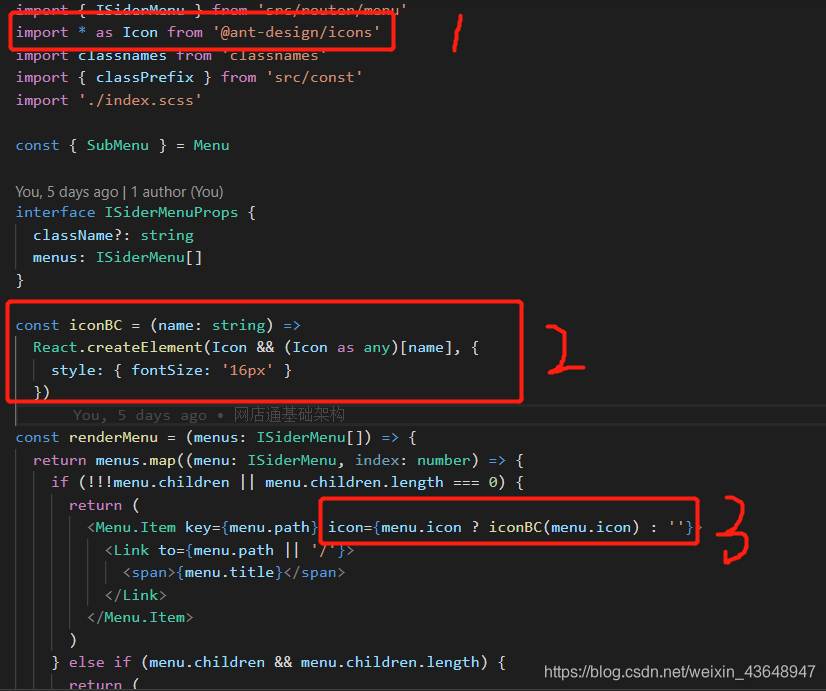Image resolution: width=826 pixels, height=691 pixels.
Task: Click the closing '</Menu.Item>' tag
Action: click(140, 617)
